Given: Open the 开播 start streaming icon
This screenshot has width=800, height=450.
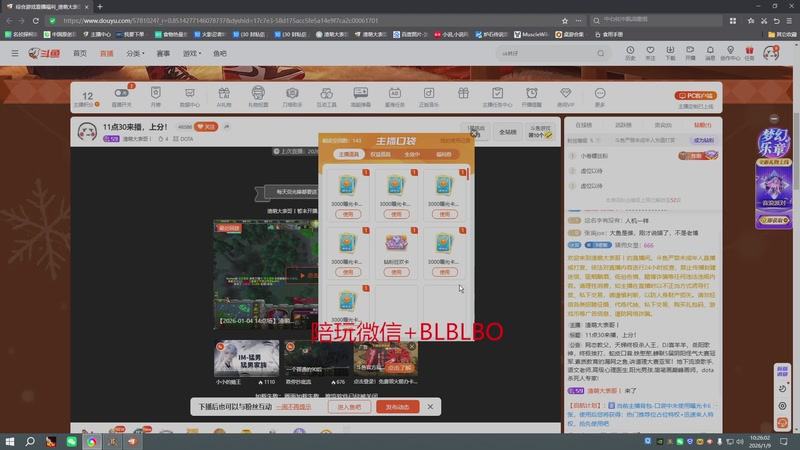Looking at the screenshot, I should tap(690, 53).
